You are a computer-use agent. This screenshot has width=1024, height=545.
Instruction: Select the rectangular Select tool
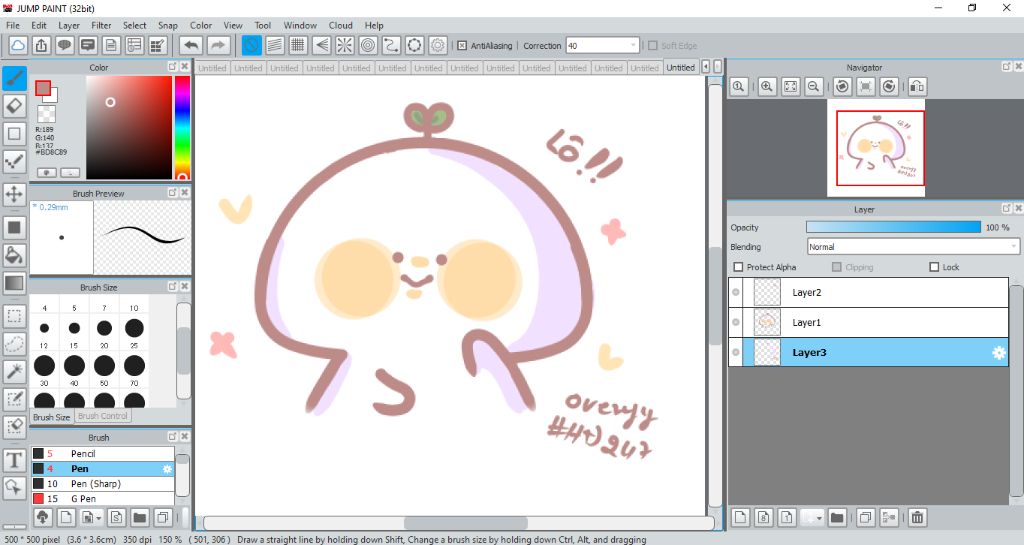coord(14,317)
